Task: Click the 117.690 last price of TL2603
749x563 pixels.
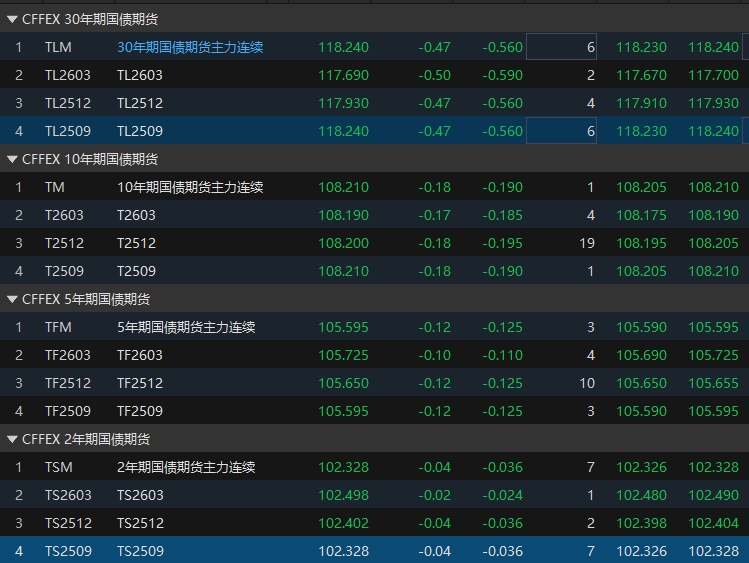Action: point(343,75)
